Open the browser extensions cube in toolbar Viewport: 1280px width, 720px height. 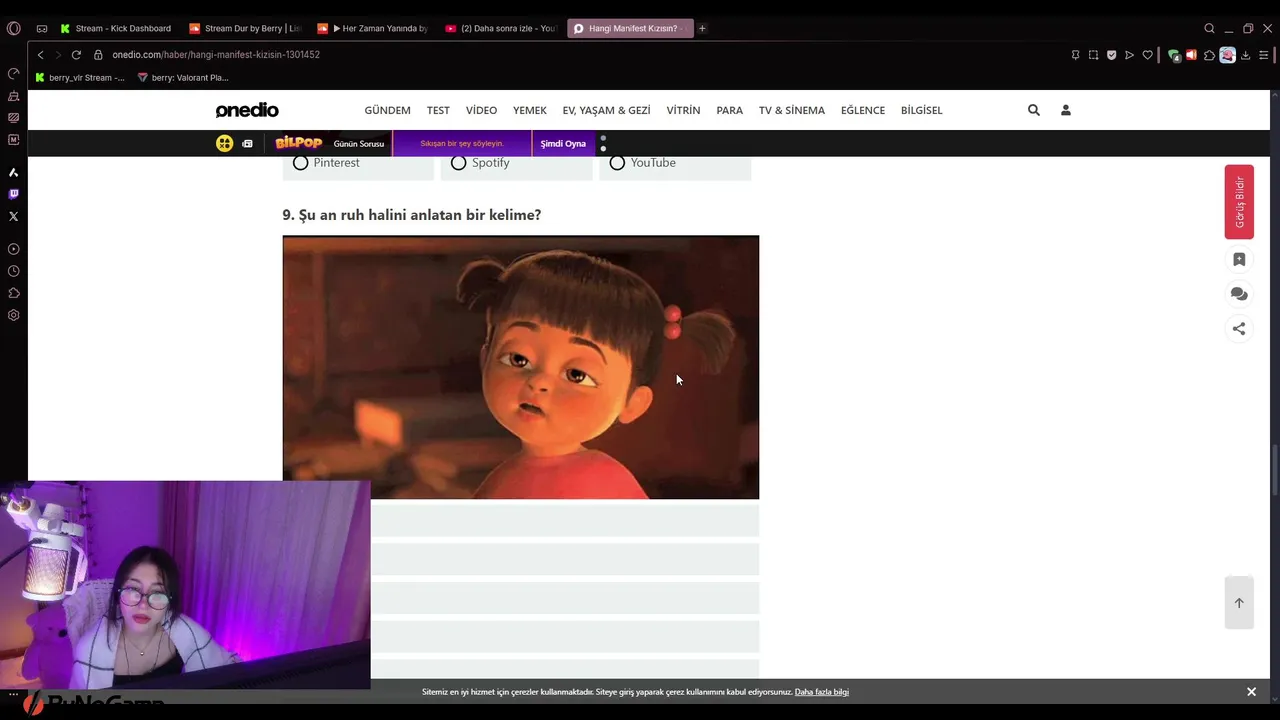point(1209,55)
